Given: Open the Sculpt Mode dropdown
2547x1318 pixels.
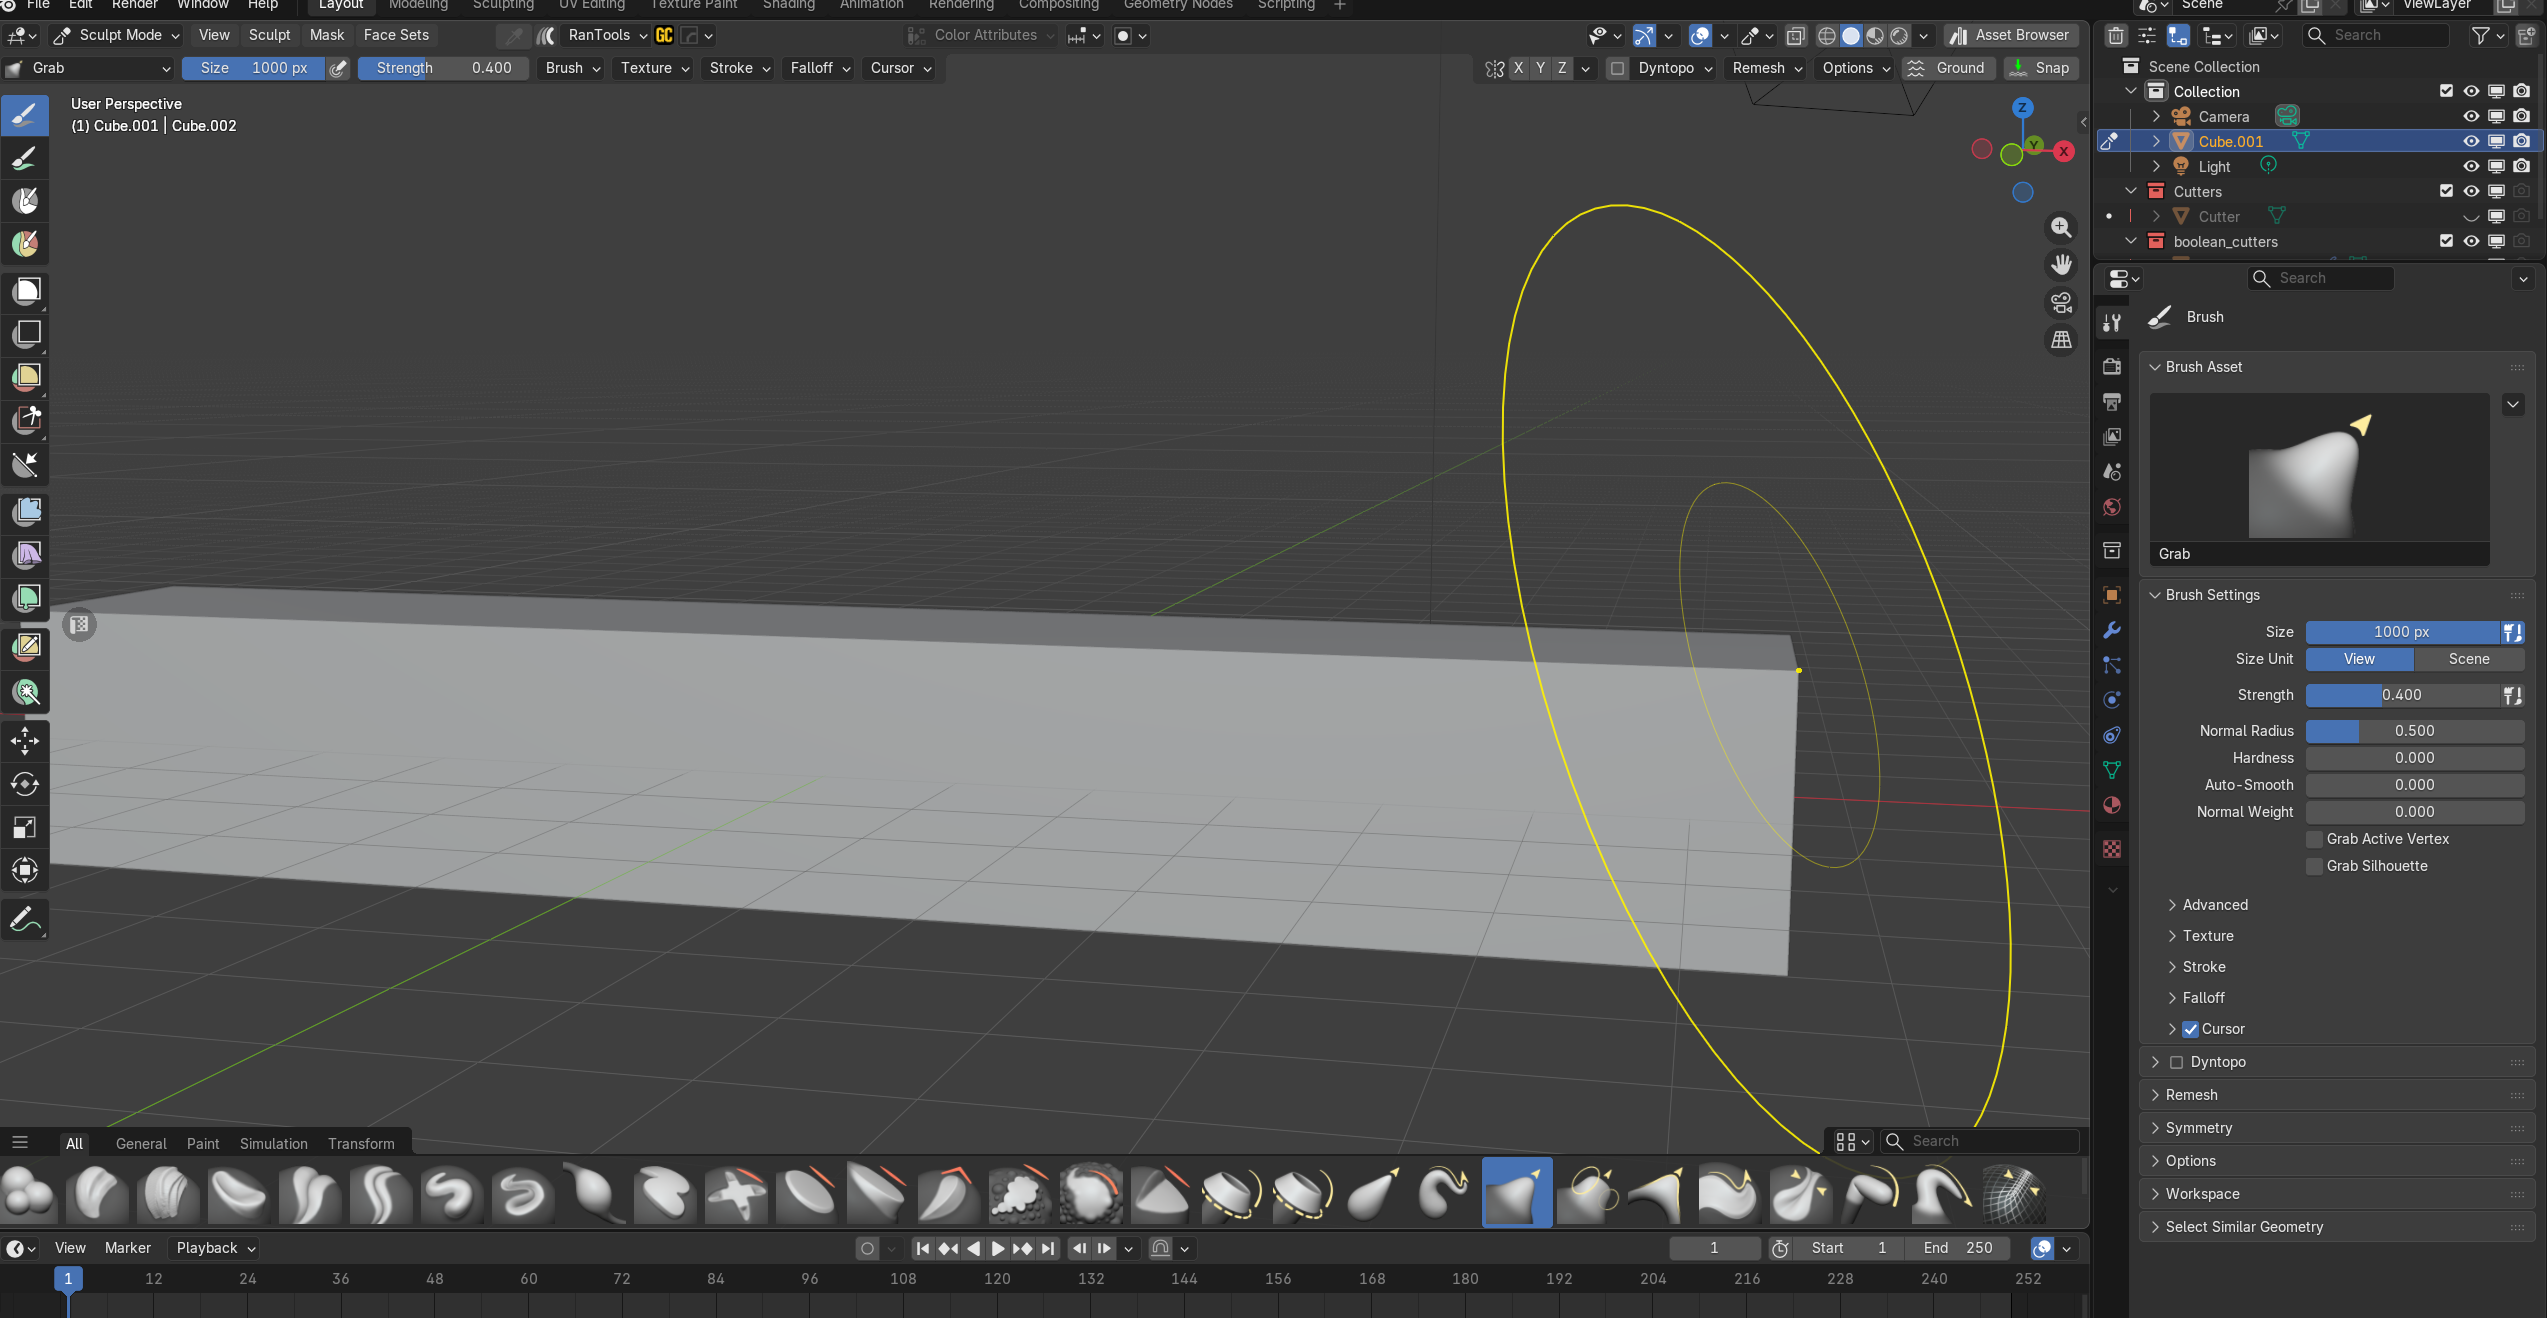Looking at the screenshot, I should [x=116, y=35].
